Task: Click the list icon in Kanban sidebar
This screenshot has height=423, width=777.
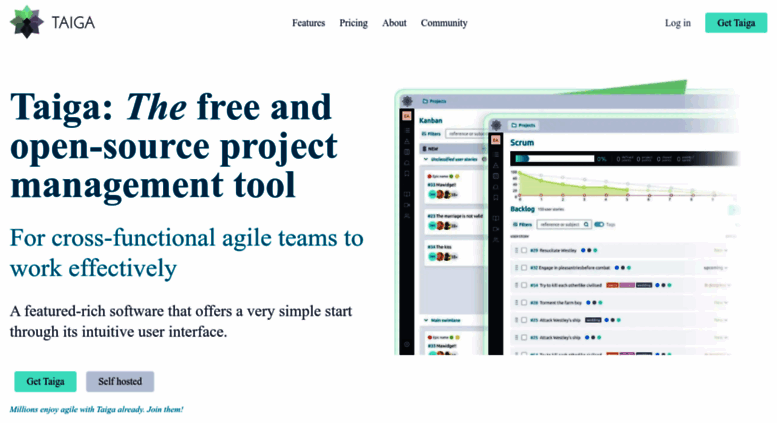Action: 407,130
